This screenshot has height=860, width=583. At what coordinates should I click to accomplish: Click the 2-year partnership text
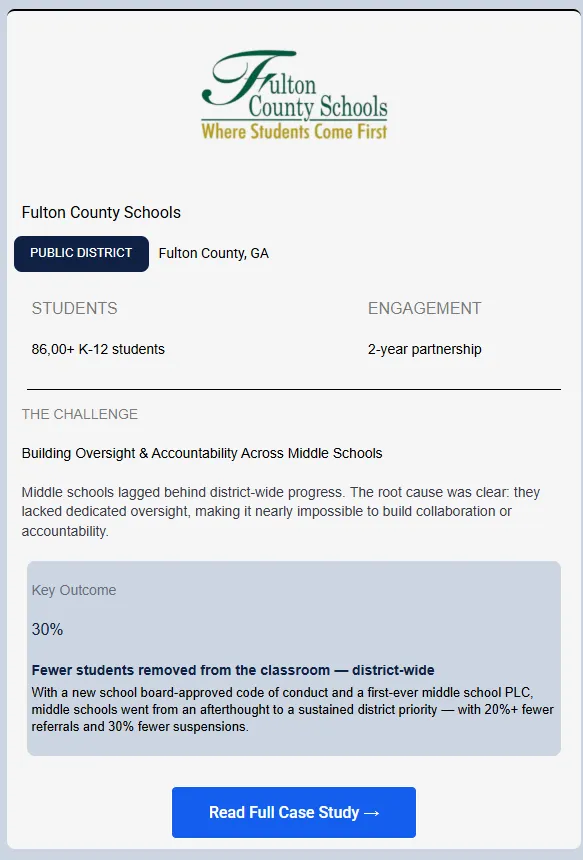click(424, 349)
